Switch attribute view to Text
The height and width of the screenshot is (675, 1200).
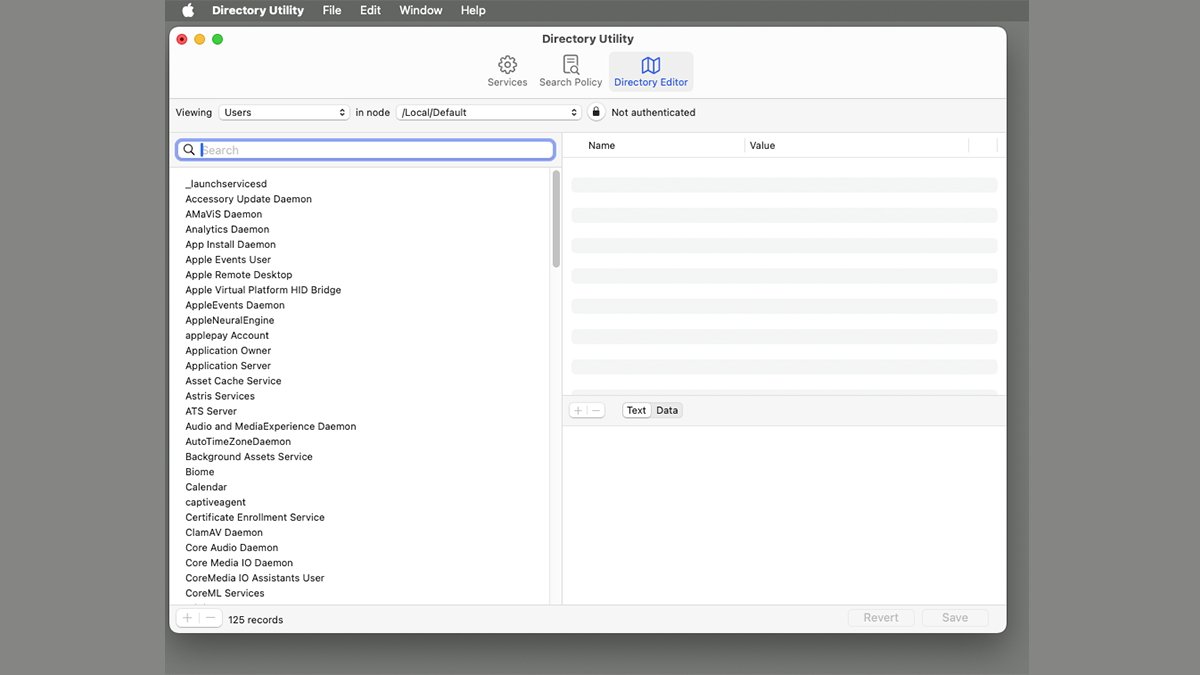tap(636, 410)
